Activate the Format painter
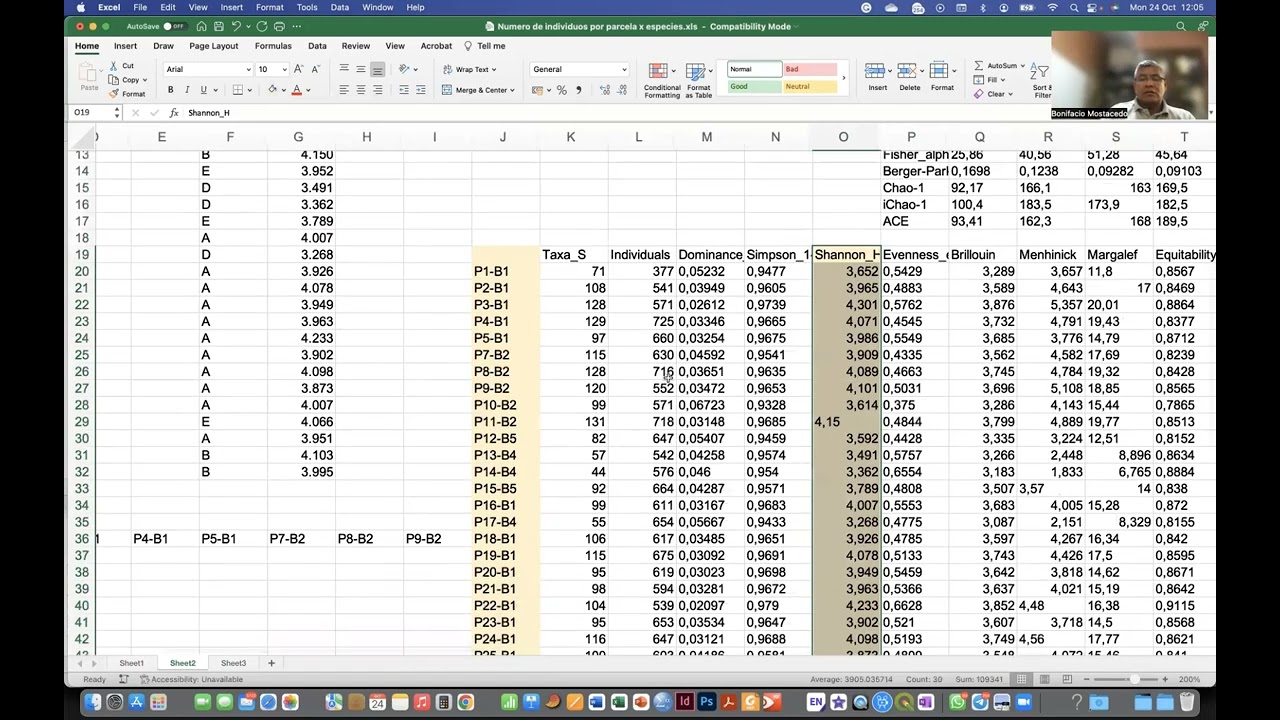Screen dimensions: 1280x720 pyautogui.click(x=127, y=94)
